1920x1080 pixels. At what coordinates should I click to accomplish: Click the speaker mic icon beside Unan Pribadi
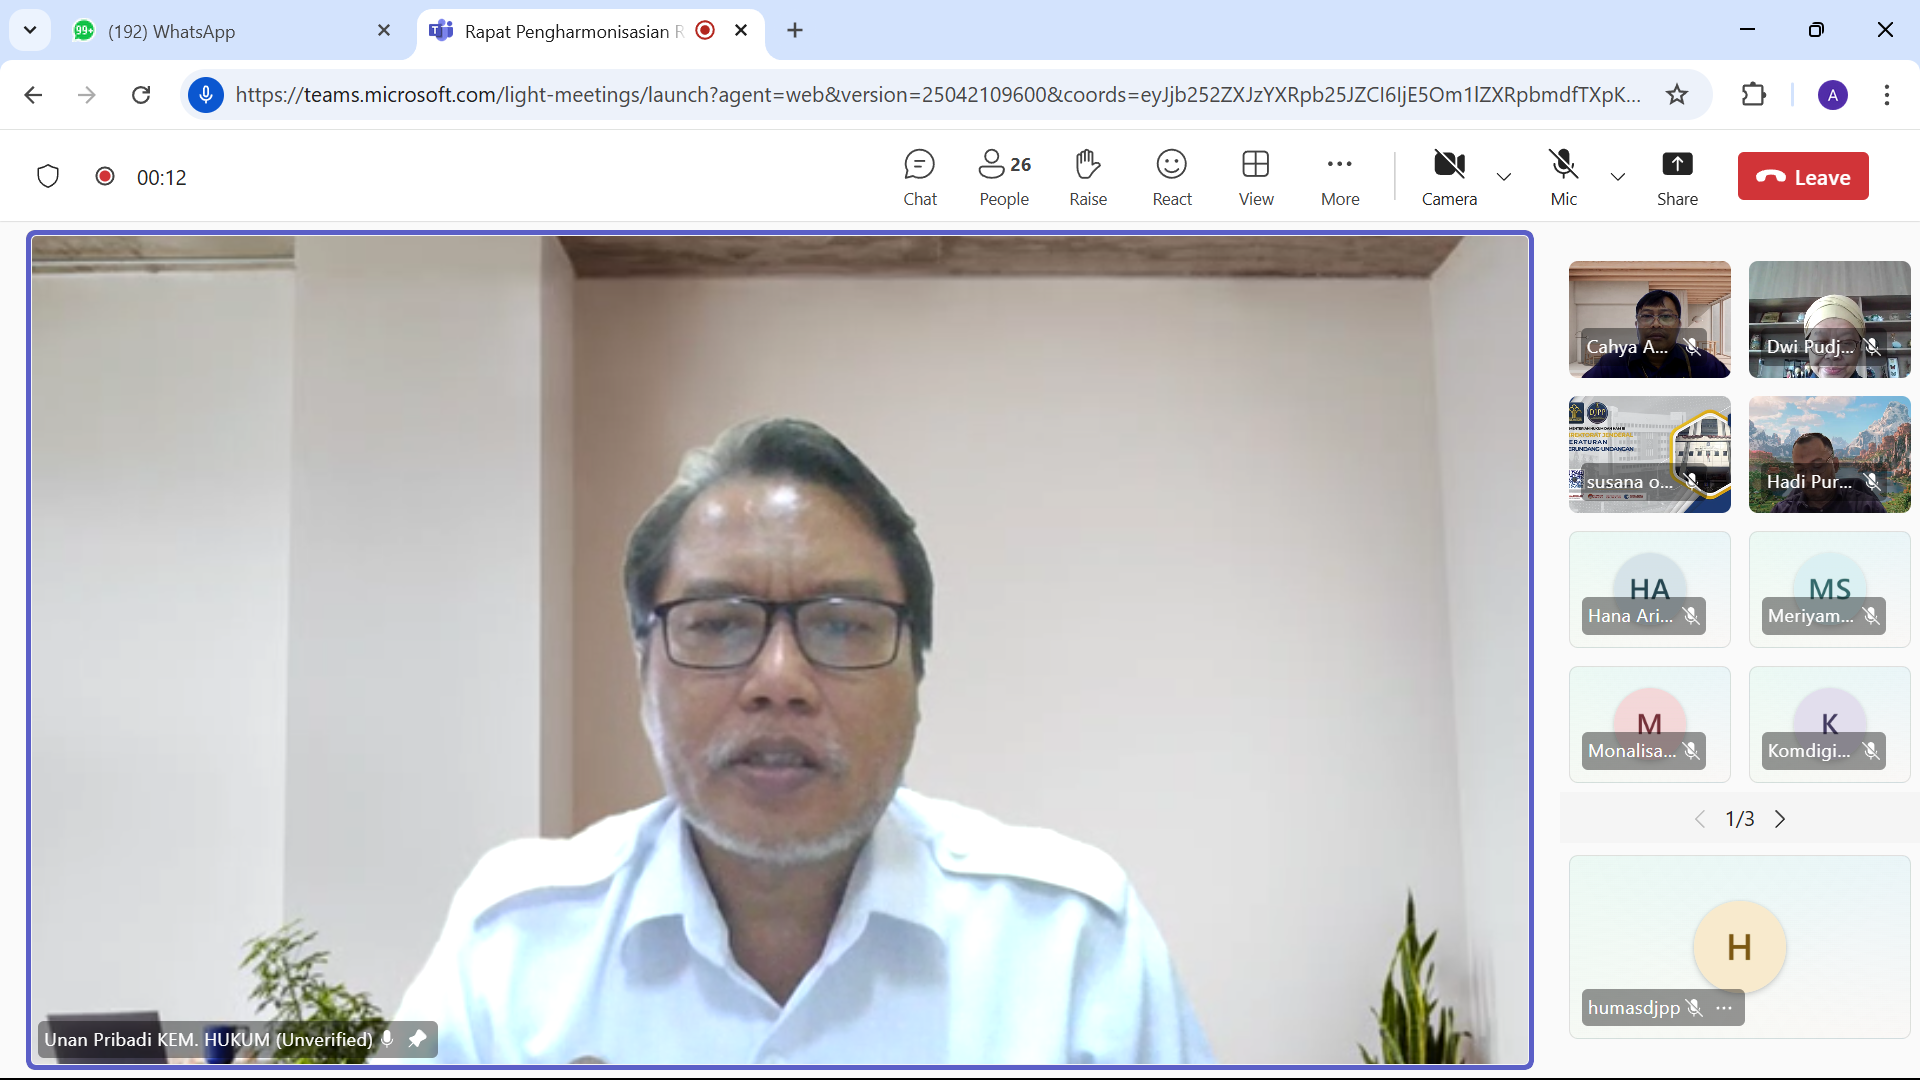[387, 1039]
